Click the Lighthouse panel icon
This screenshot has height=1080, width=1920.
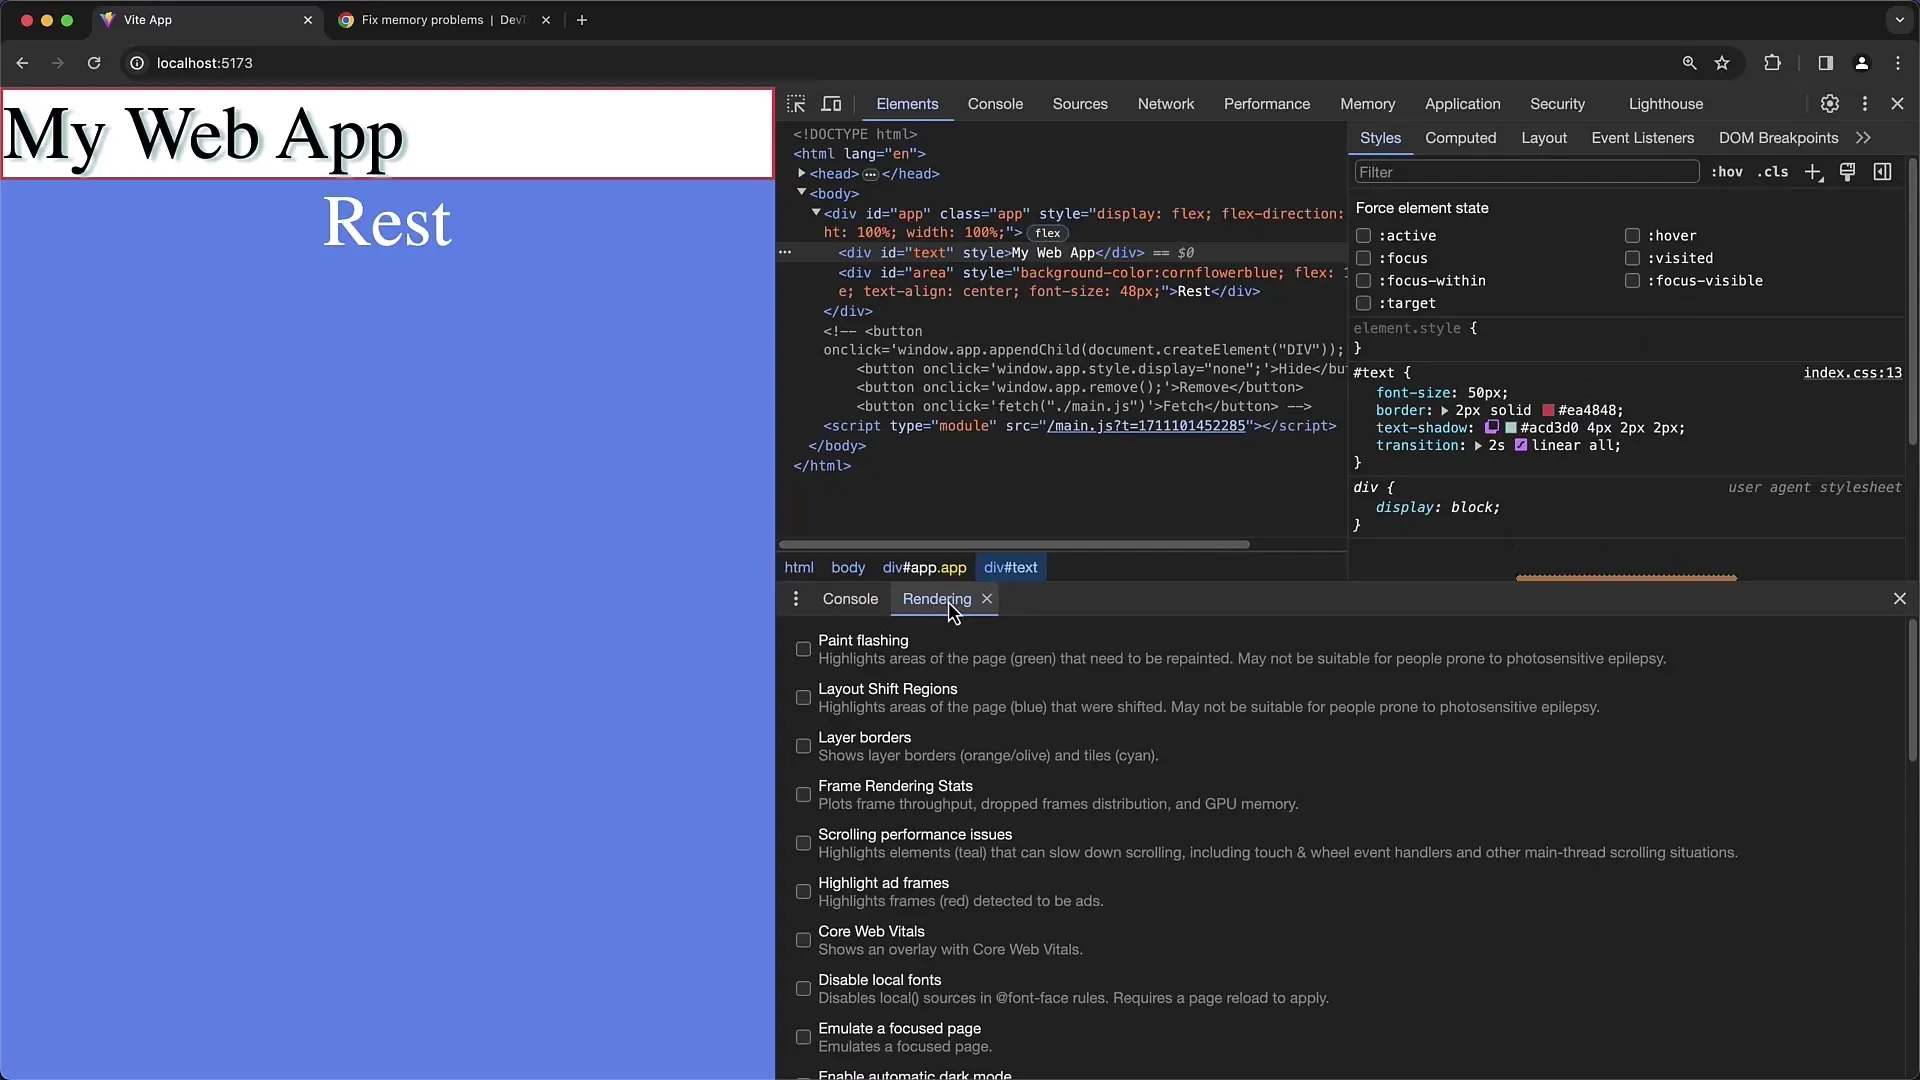(1665, 103)
